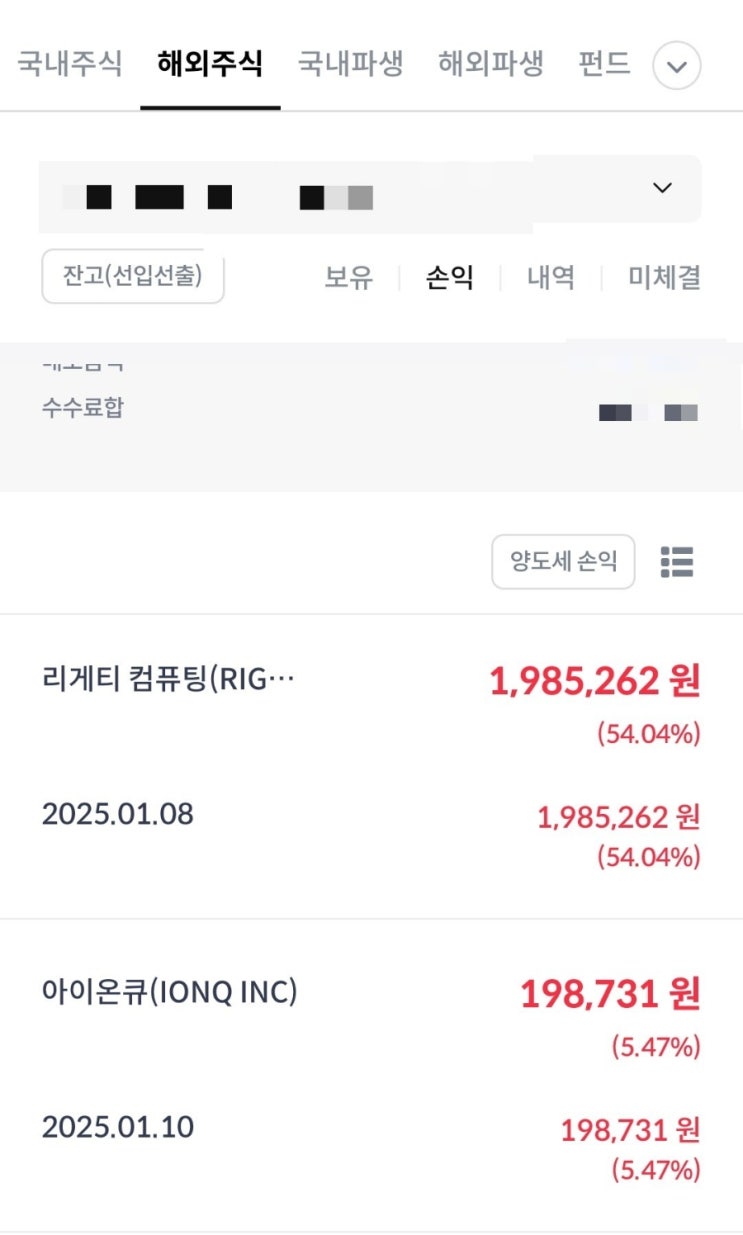Open the 해외파생 tab
This screenshot has height=1235, width=743.
click(x=490, y=65)
